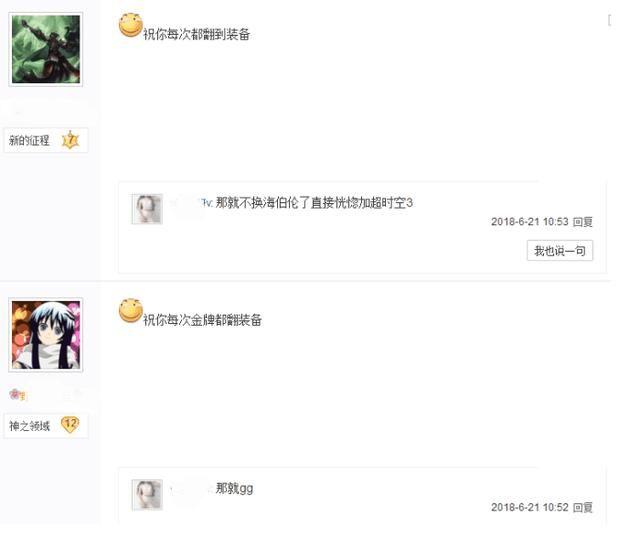This screenshot has width=640, height=539.
Task: Click the smiley emoticon in second post
Action: (x=131, y=311)
